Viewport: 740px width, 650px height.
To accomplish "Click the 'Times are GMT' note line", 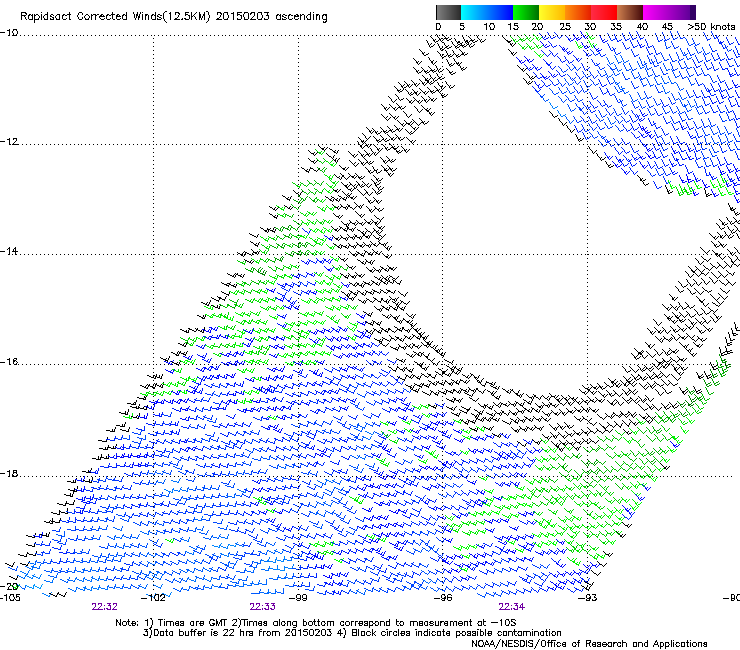I will [x=315, y=623].
